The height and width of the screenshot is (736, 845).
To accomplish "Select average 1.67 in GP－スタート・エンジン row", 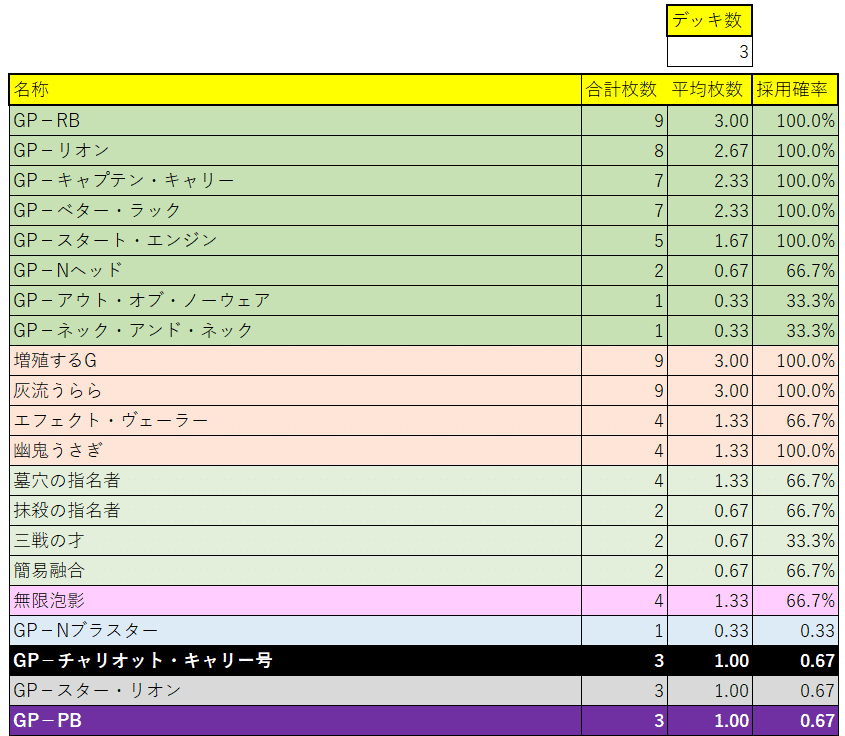I will (710, 240).
